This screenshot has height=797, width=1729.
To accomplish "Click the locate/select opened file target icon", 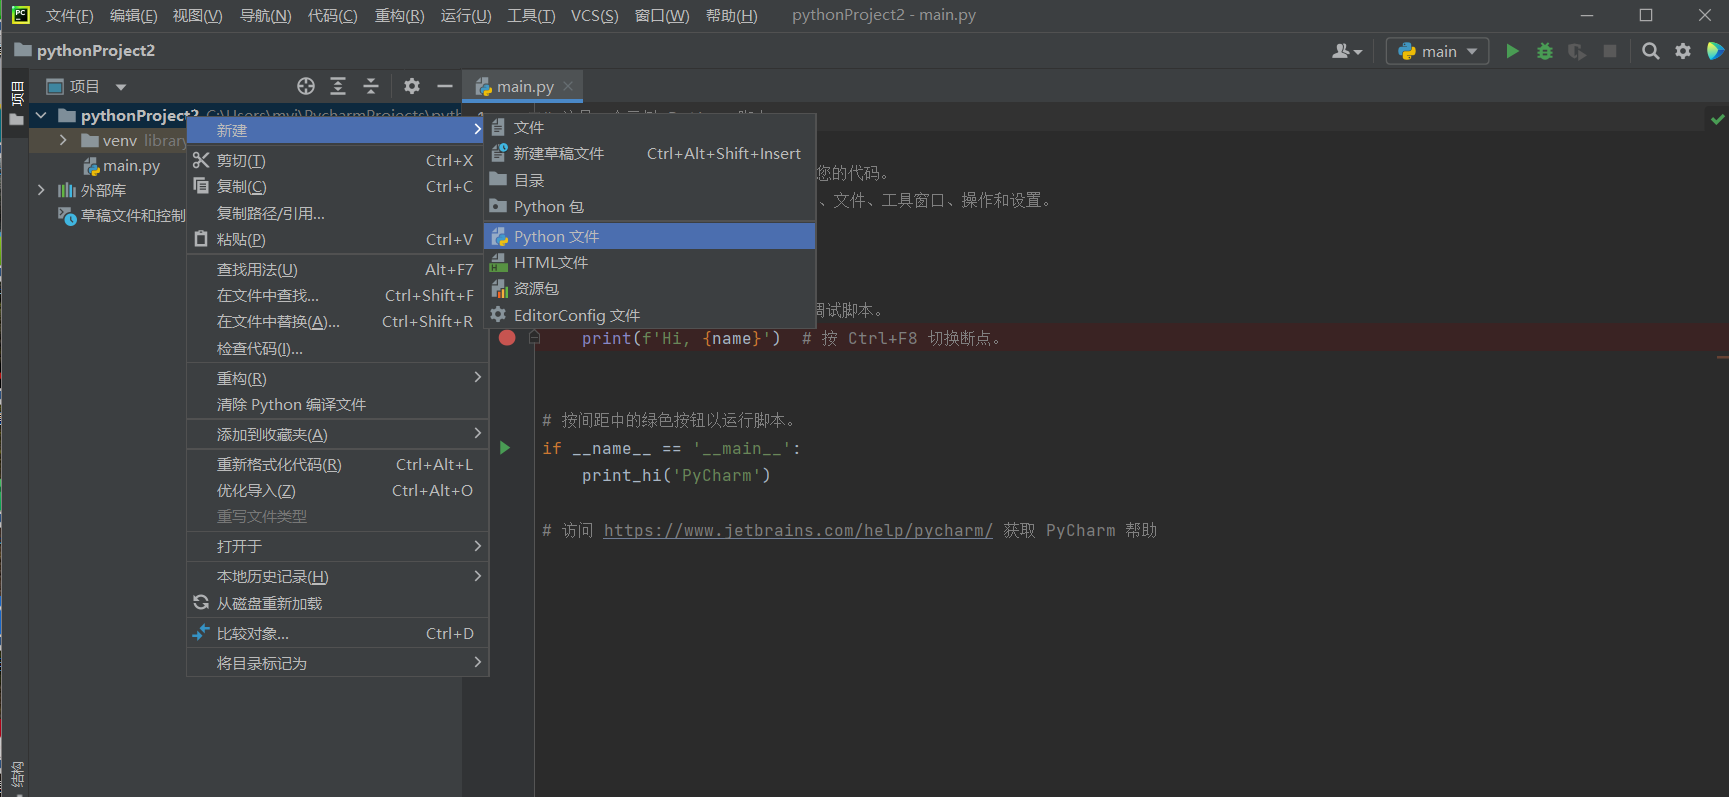I will (306, 86).
